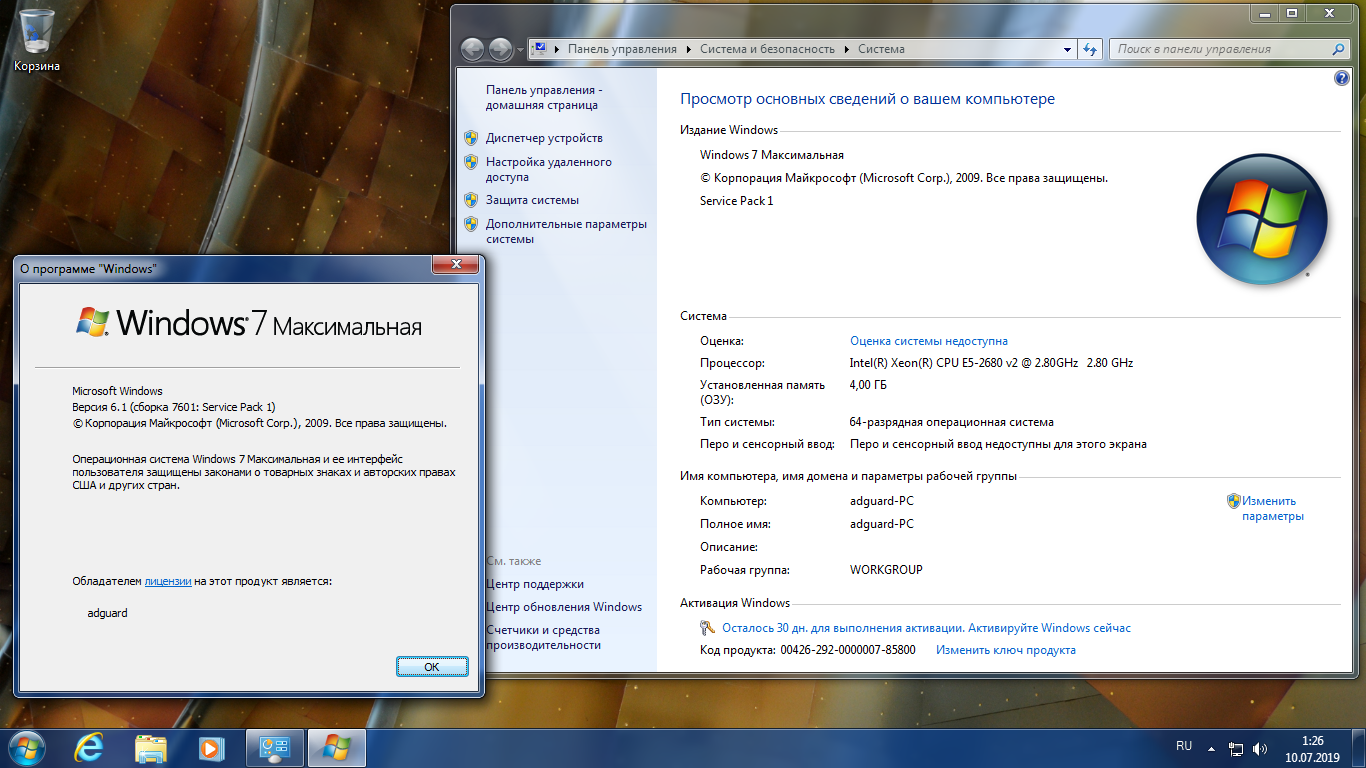This screenshot has height=768, width=1366.
Task: Click shield icon beside Advanced system settings
Action: (471, 224)
